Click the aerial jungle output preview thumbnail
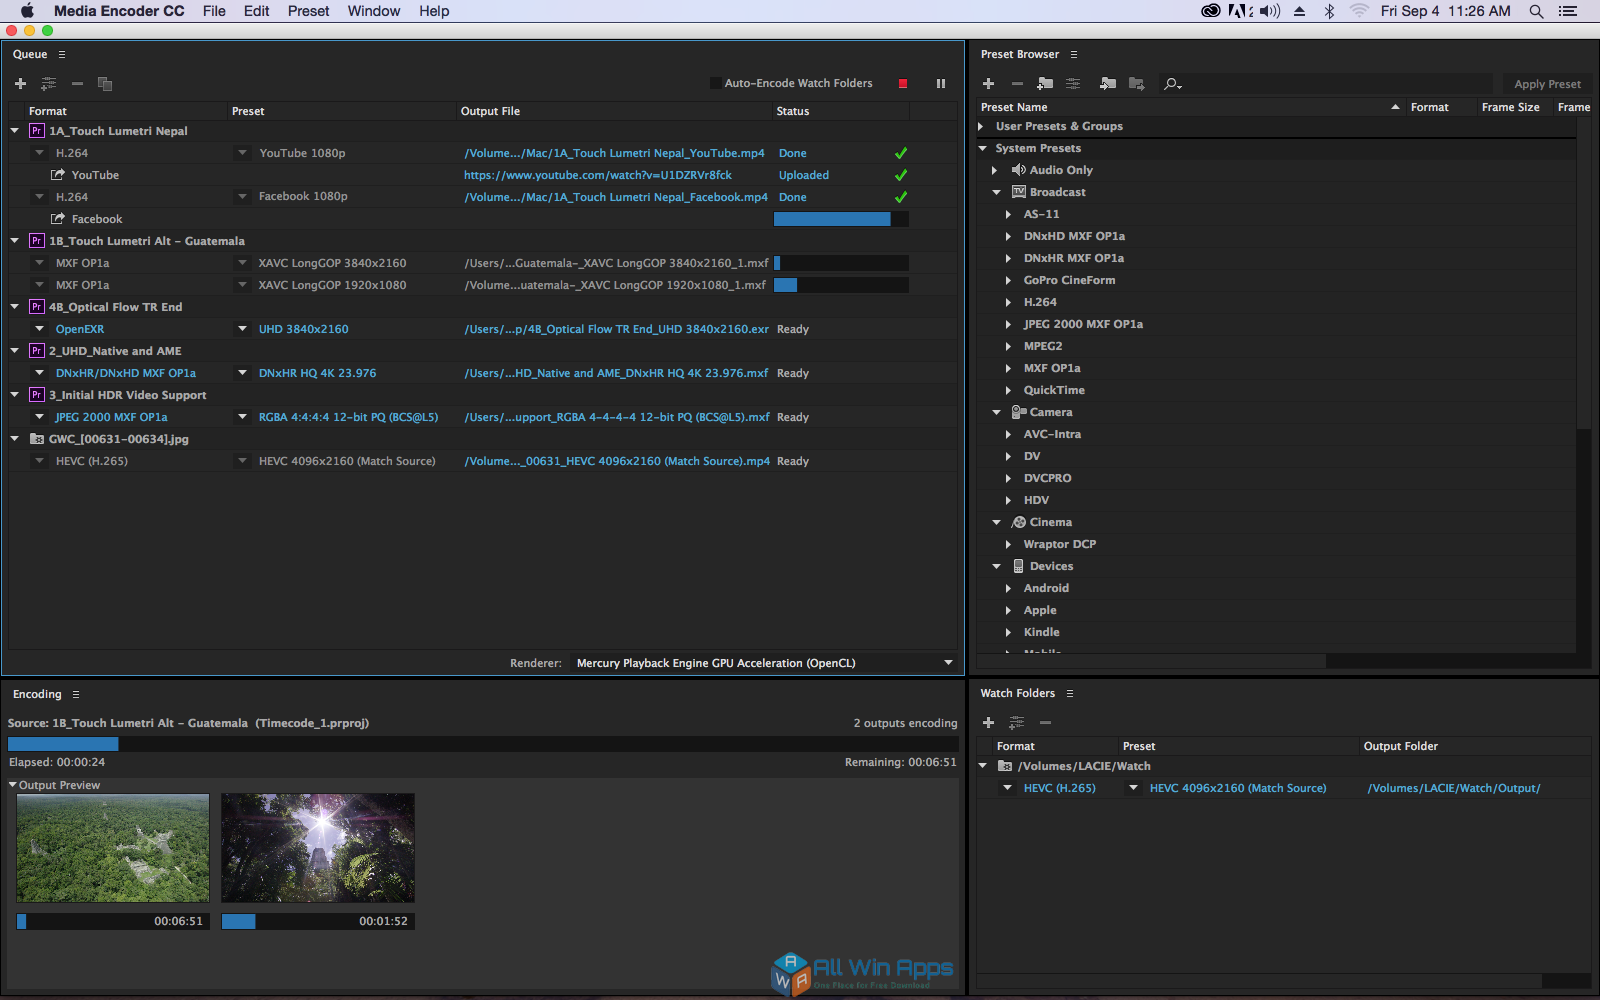The image size is (1600, 1000). pos(113,848)
